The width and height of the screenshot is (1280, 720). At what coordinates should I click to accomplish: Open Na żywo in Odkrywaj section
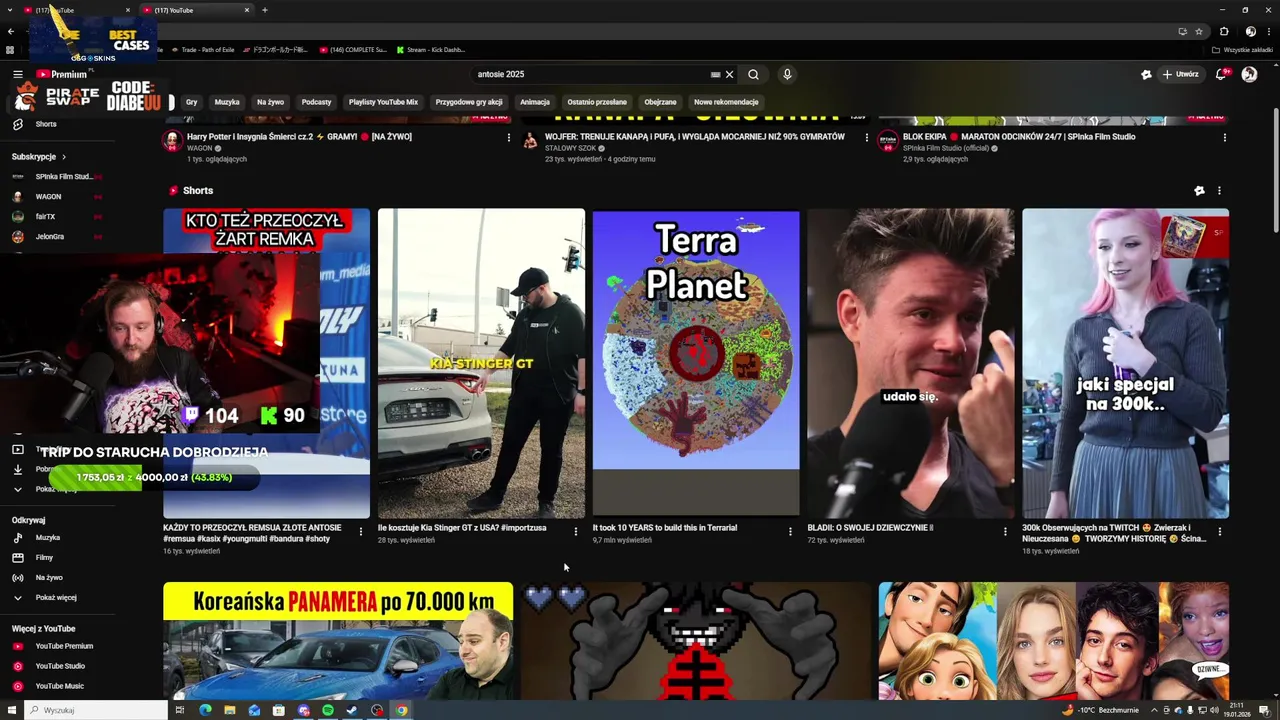[x=49, y=578]
